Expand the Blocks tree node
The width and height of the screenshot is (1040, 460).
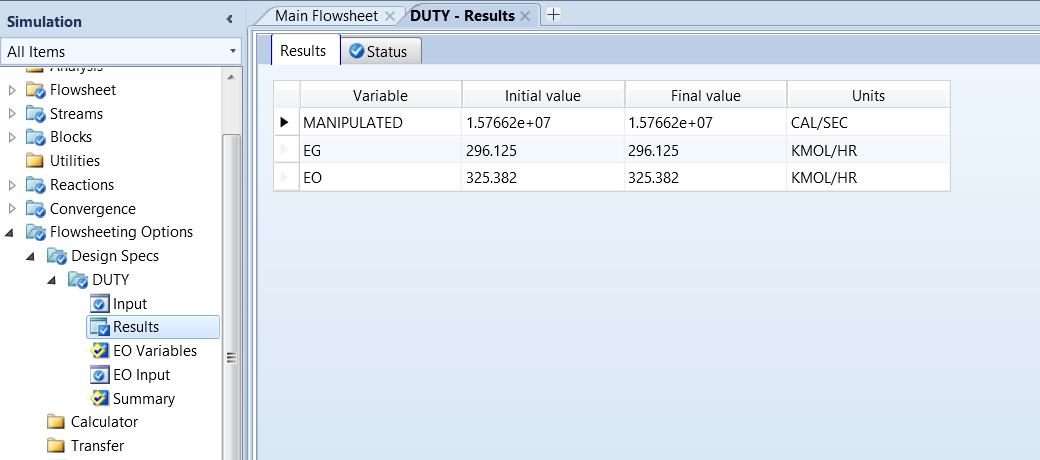[x=12, y=137]
